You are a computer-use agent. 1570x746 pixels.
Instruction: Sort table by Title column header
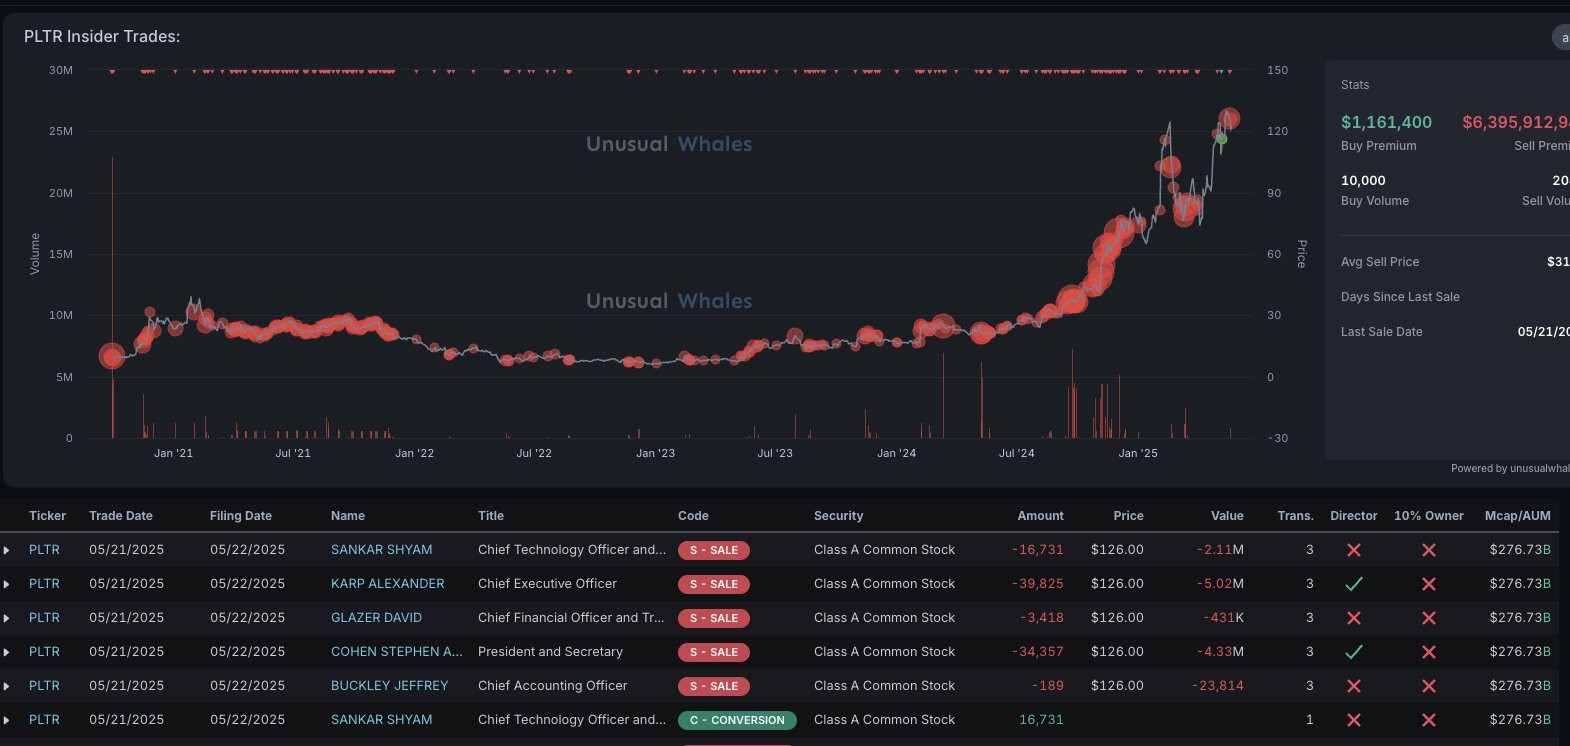[x=491, y=516]
